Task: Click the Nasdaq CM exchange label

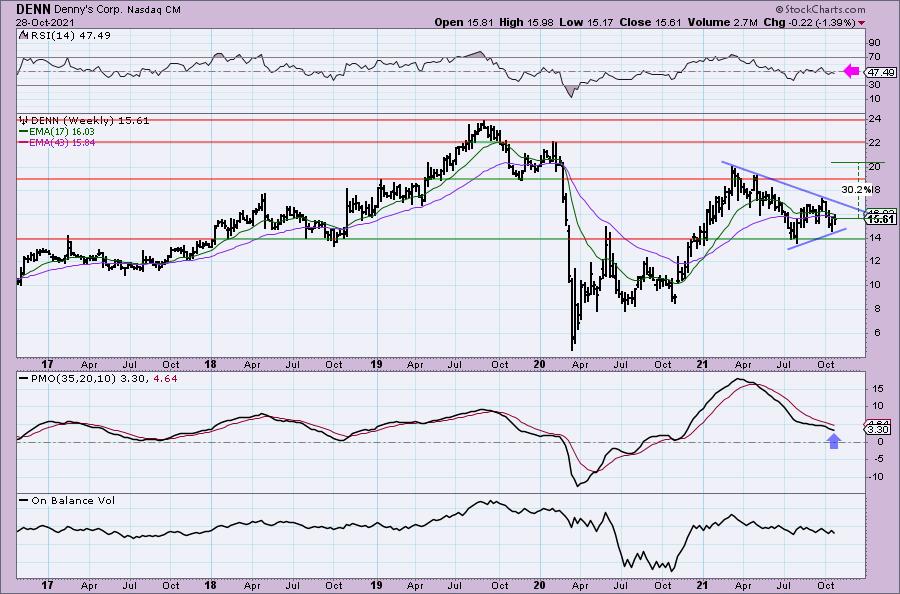Action: (152, 10)
